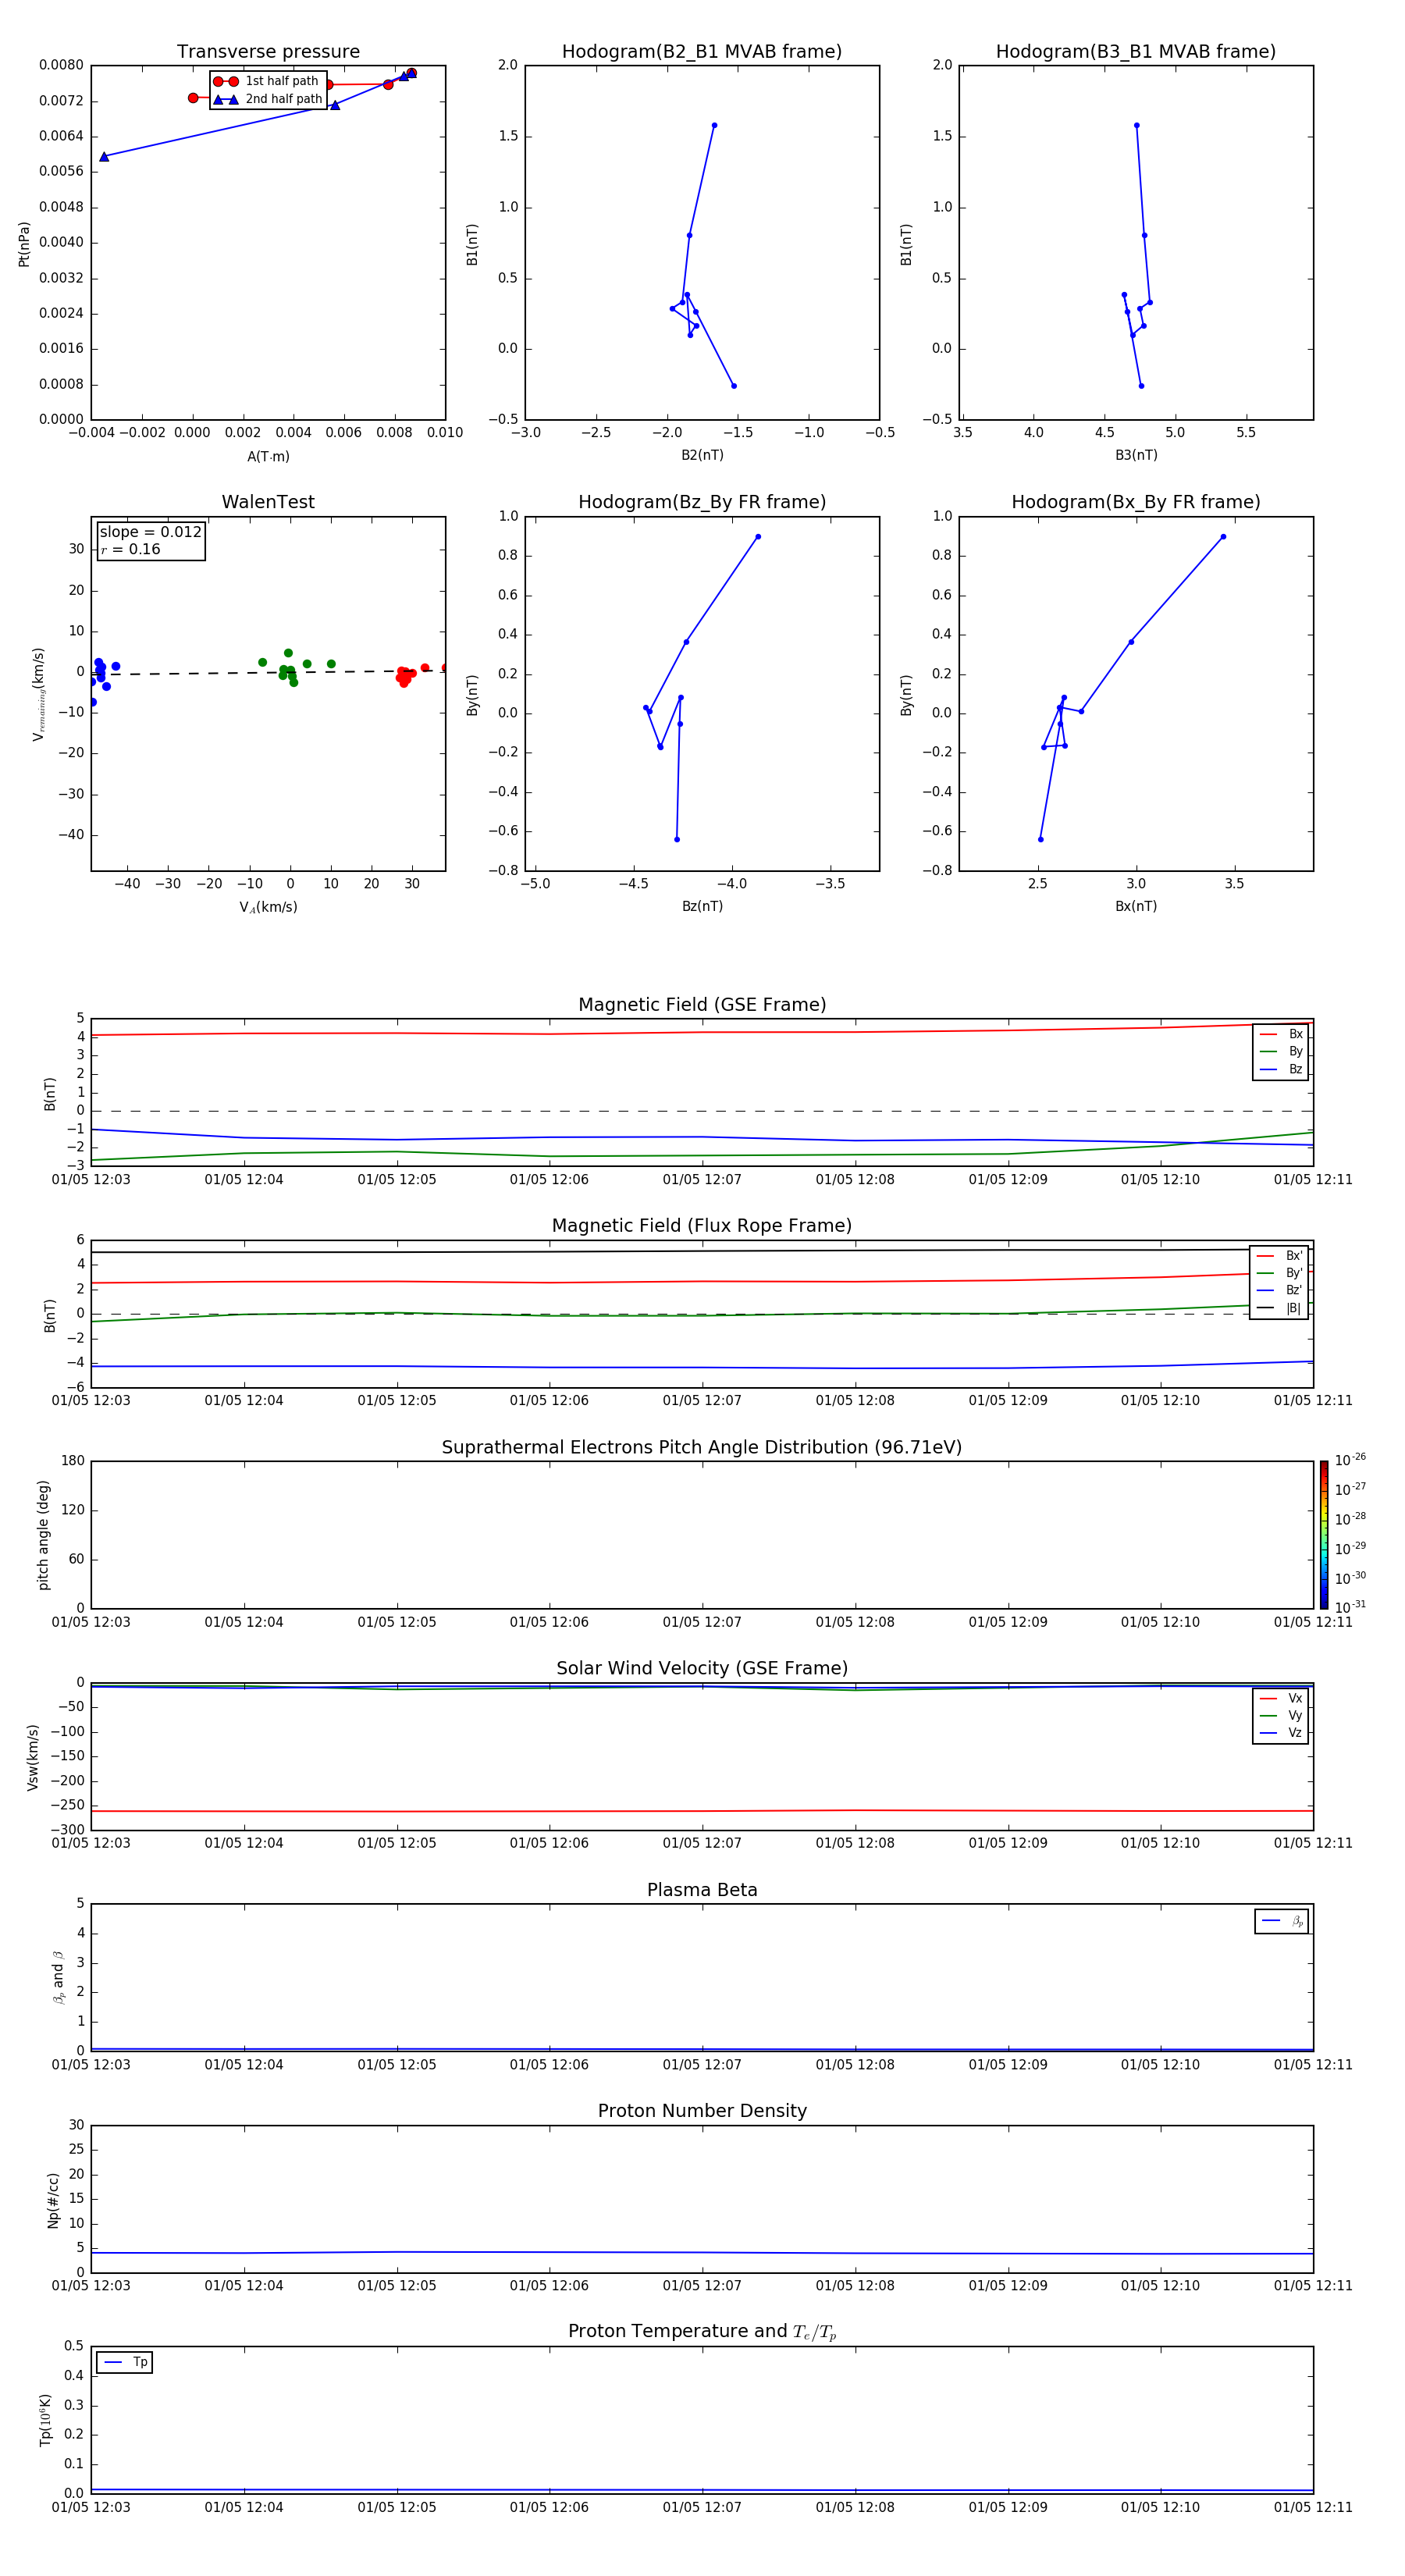The width and height of the screenshot is (1405, 2576).
Task: Click the A(T·m) x-axis label
Action: 268,457
